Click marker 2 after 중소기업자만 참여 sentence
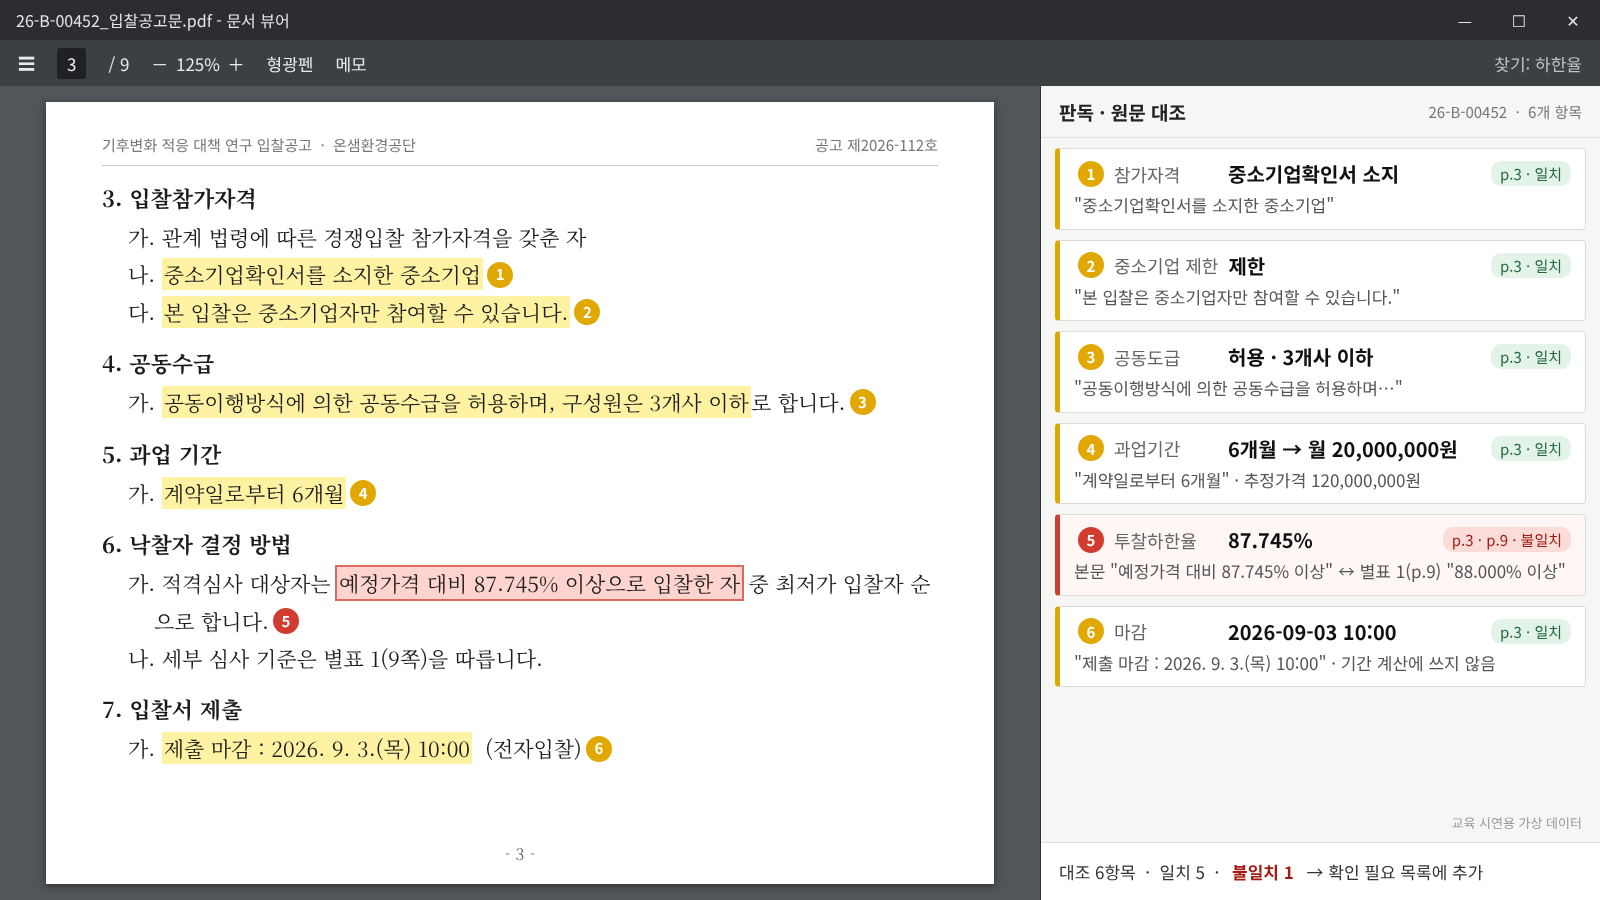This screenshot has width=1600, height=900. 587,312
